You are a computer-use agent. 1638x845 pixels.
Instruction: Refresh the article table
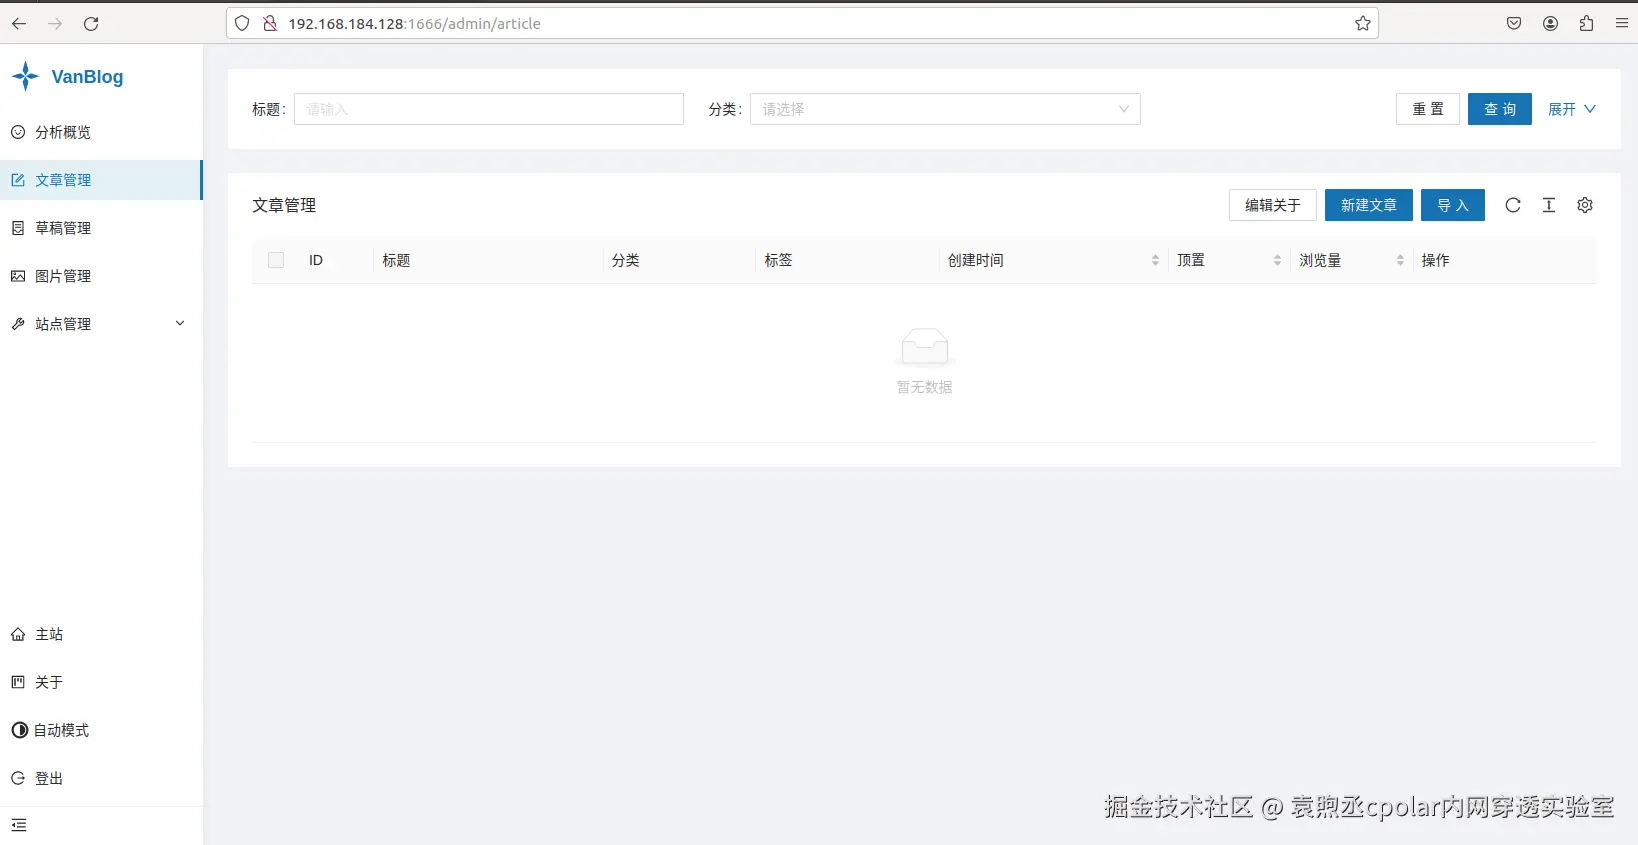click(1513, 205)
